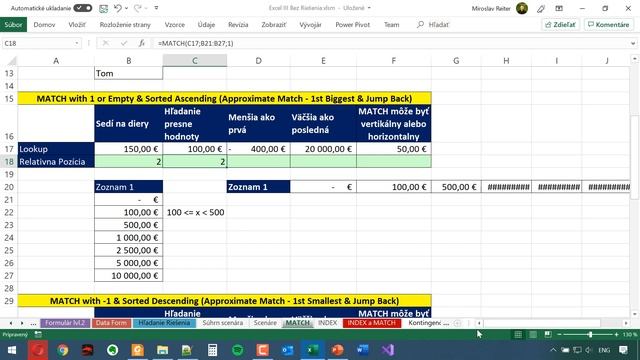Open the Súbor tab
The height and width of the screenshot is (360, 640).
[x=13, y=24]
